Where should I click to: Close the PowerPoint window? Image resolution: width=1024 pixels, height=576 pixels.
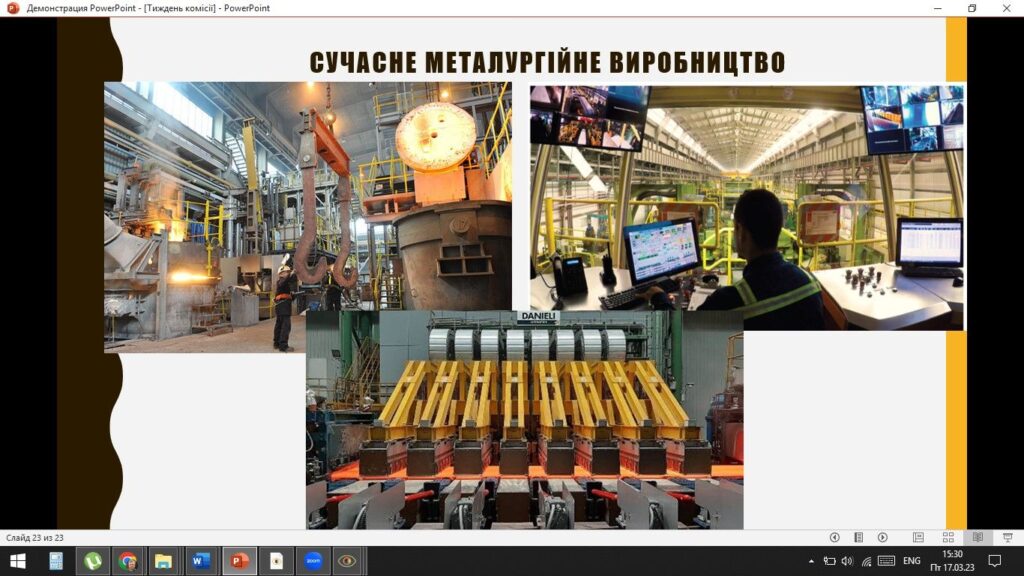click(x=1006, y=8)
